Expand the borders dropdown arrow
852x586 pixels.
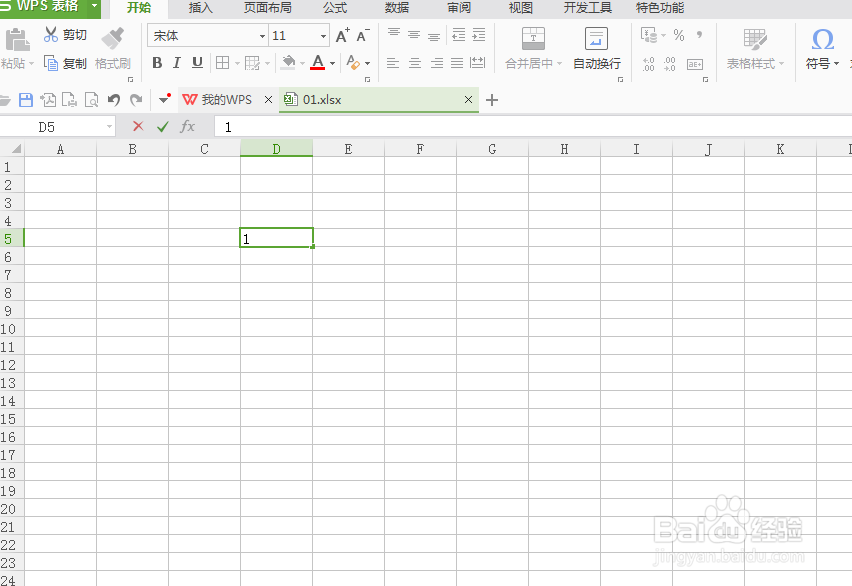tap(237, 64)
